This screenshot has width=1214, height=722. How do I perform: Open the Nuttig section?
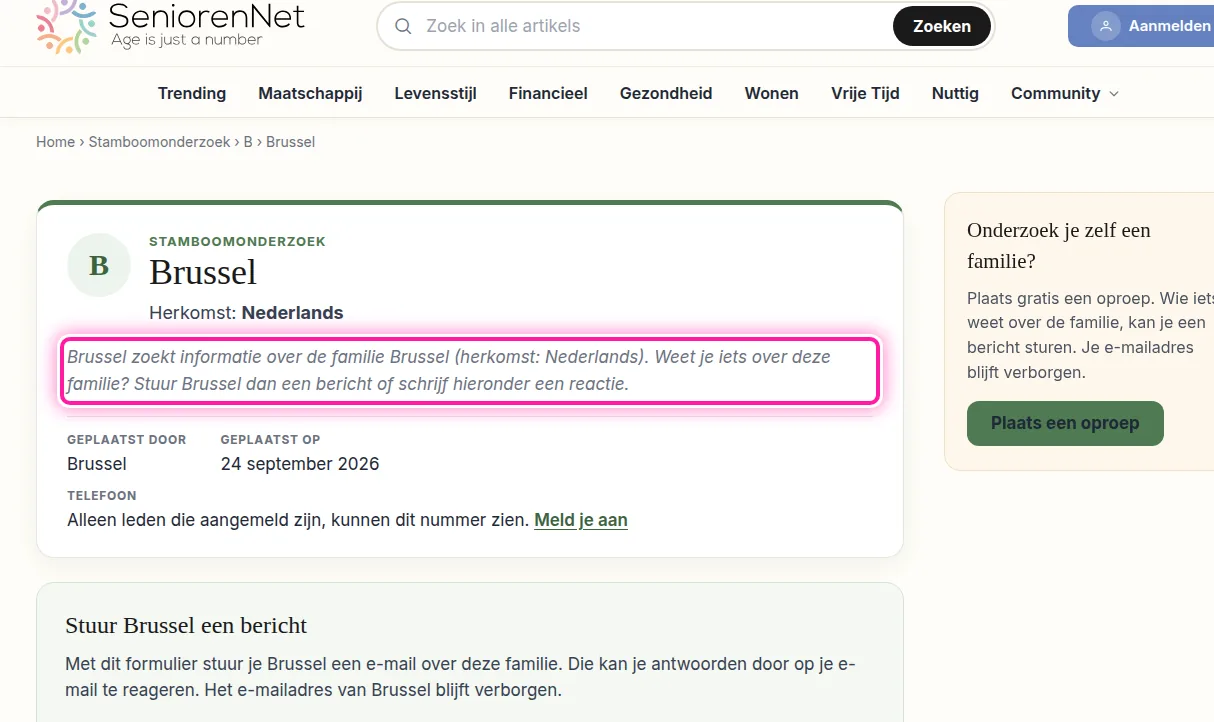(955, 93)
